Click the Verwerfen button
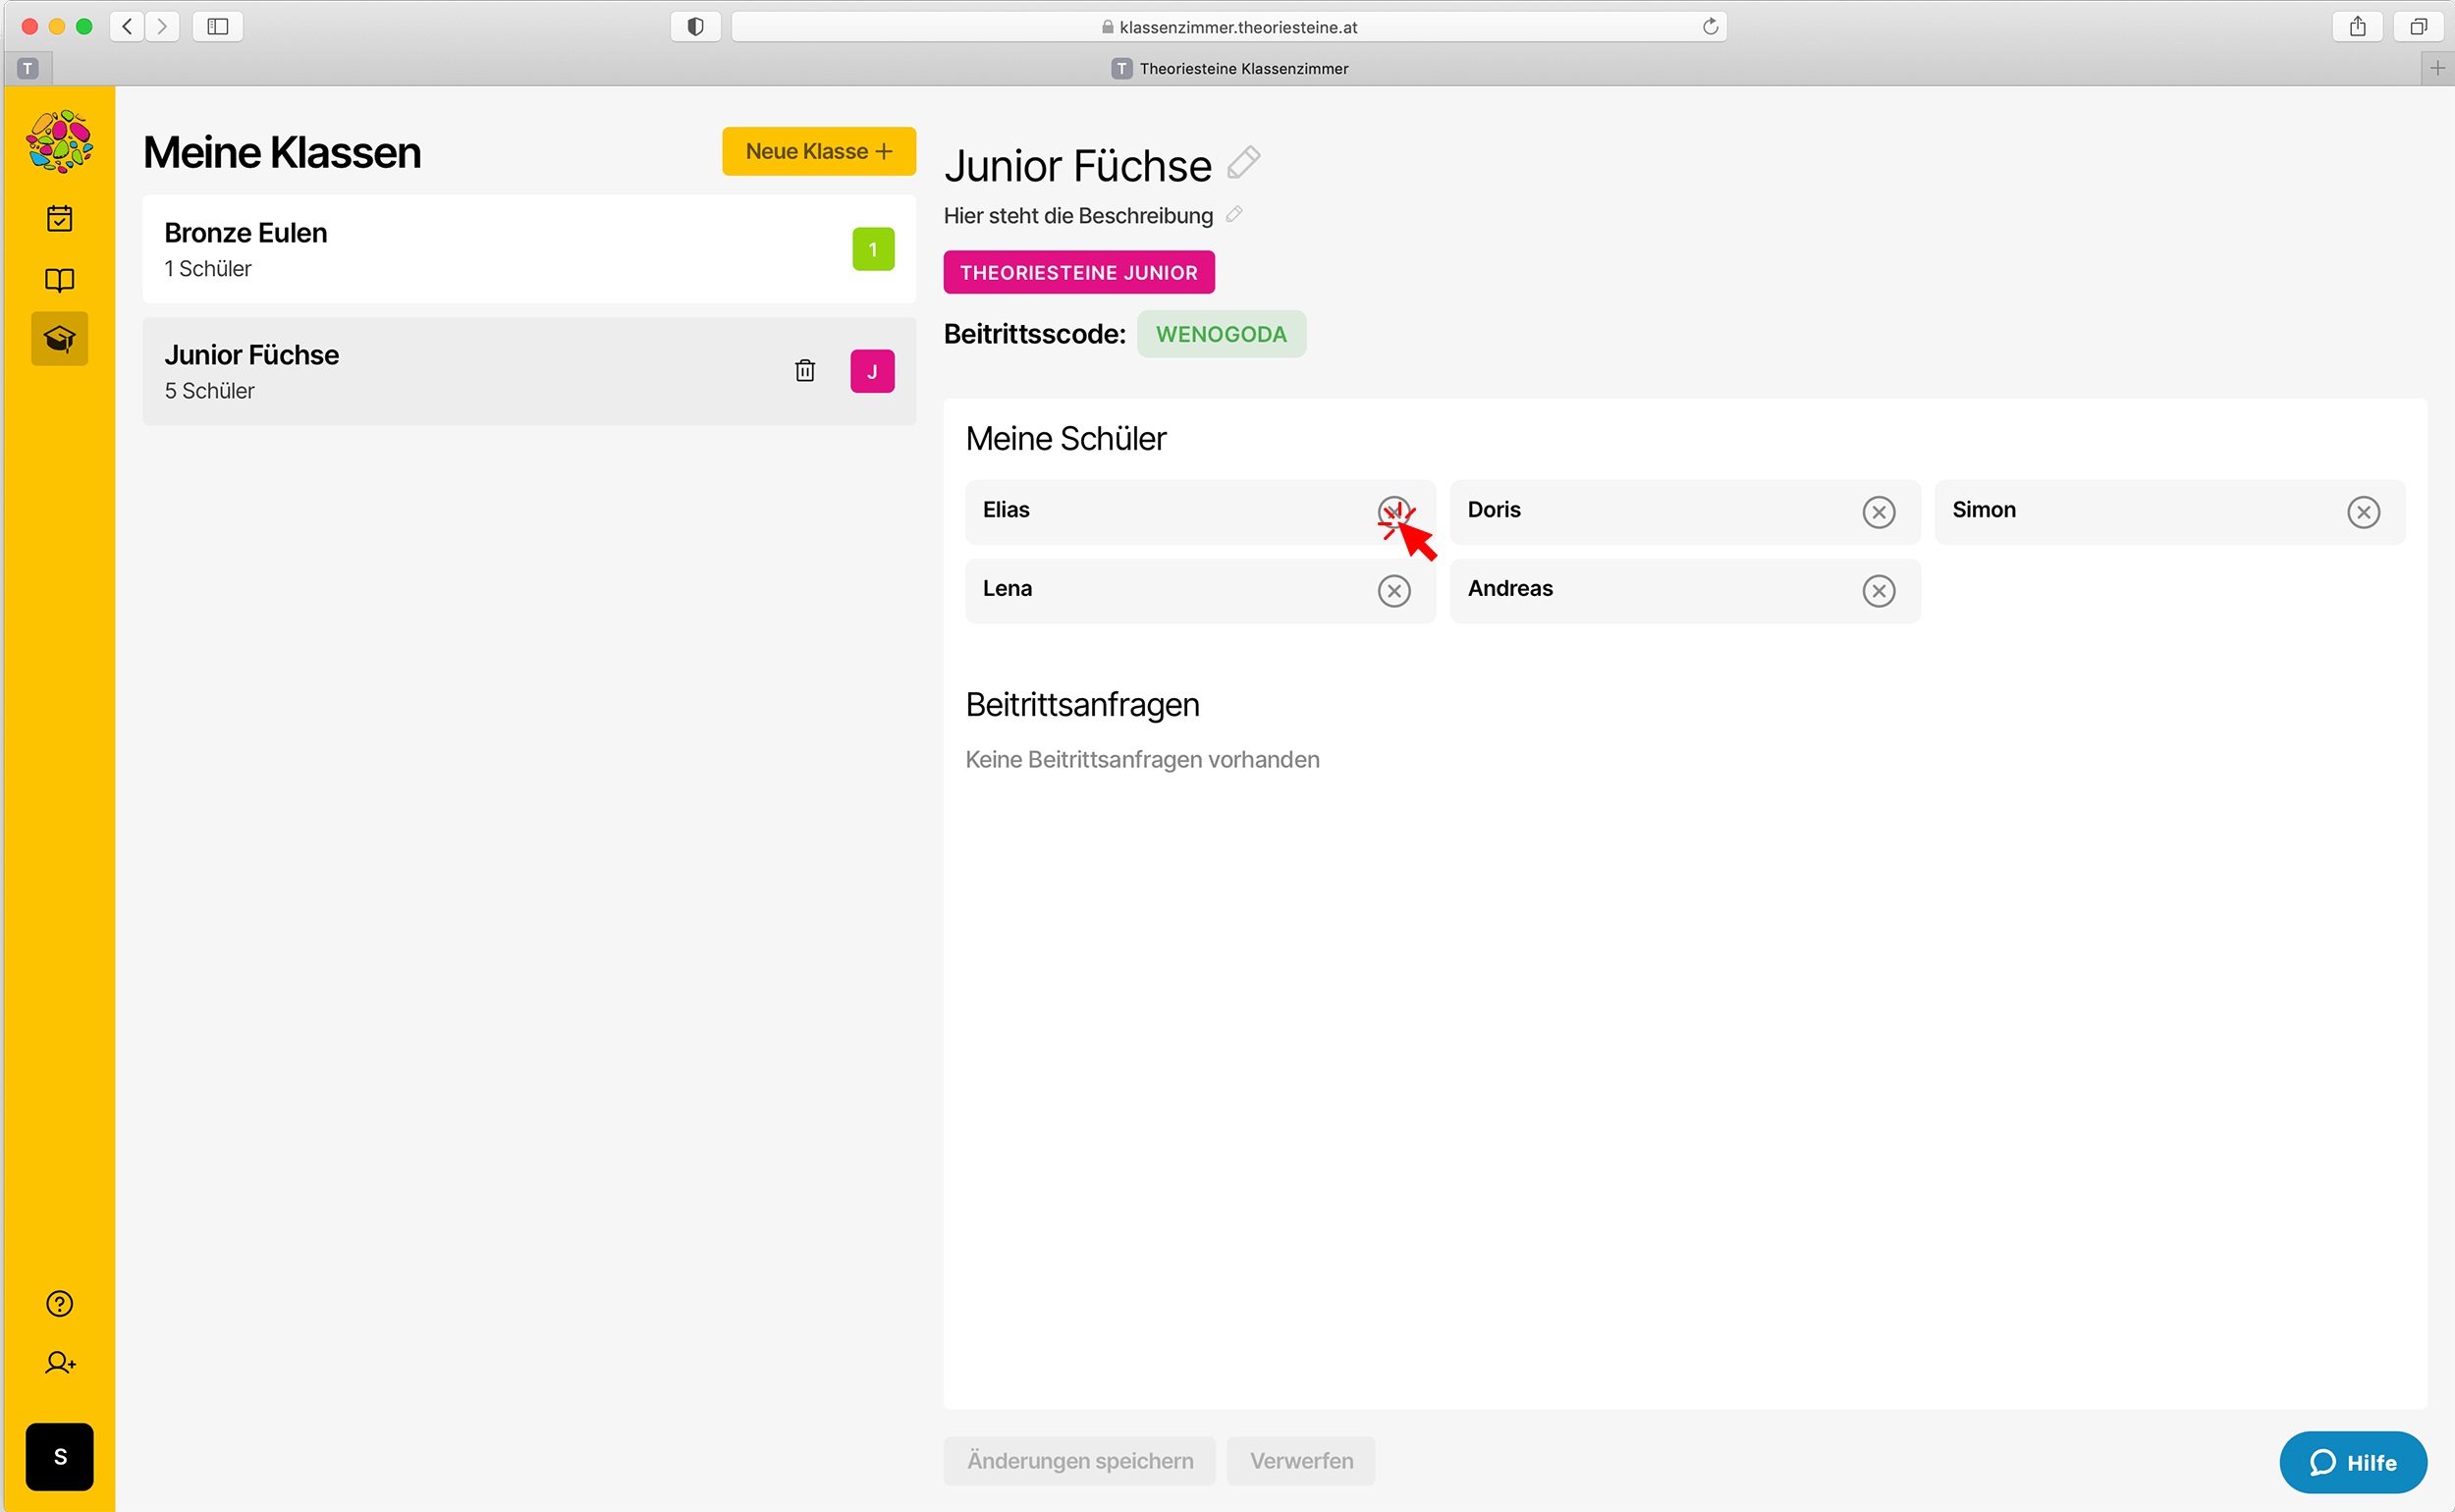2455x1512 pixels. pos(1301,1460)
